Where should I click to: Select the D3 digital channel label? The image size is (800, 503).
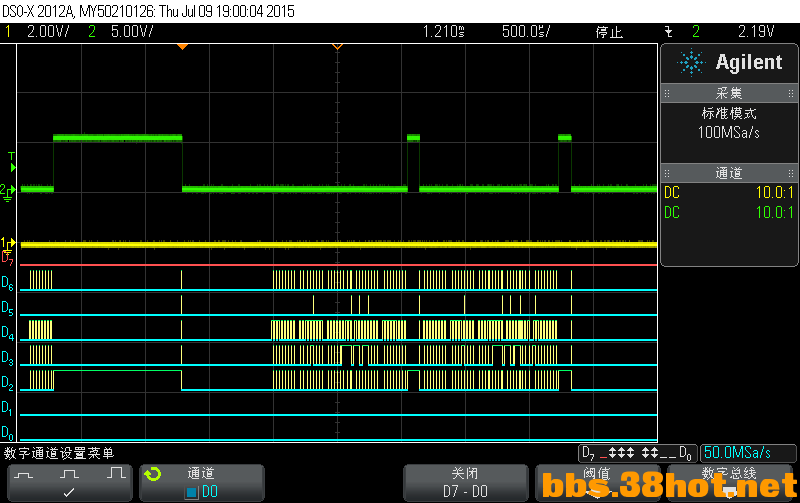pyautogui.click(x=7, y=358)
